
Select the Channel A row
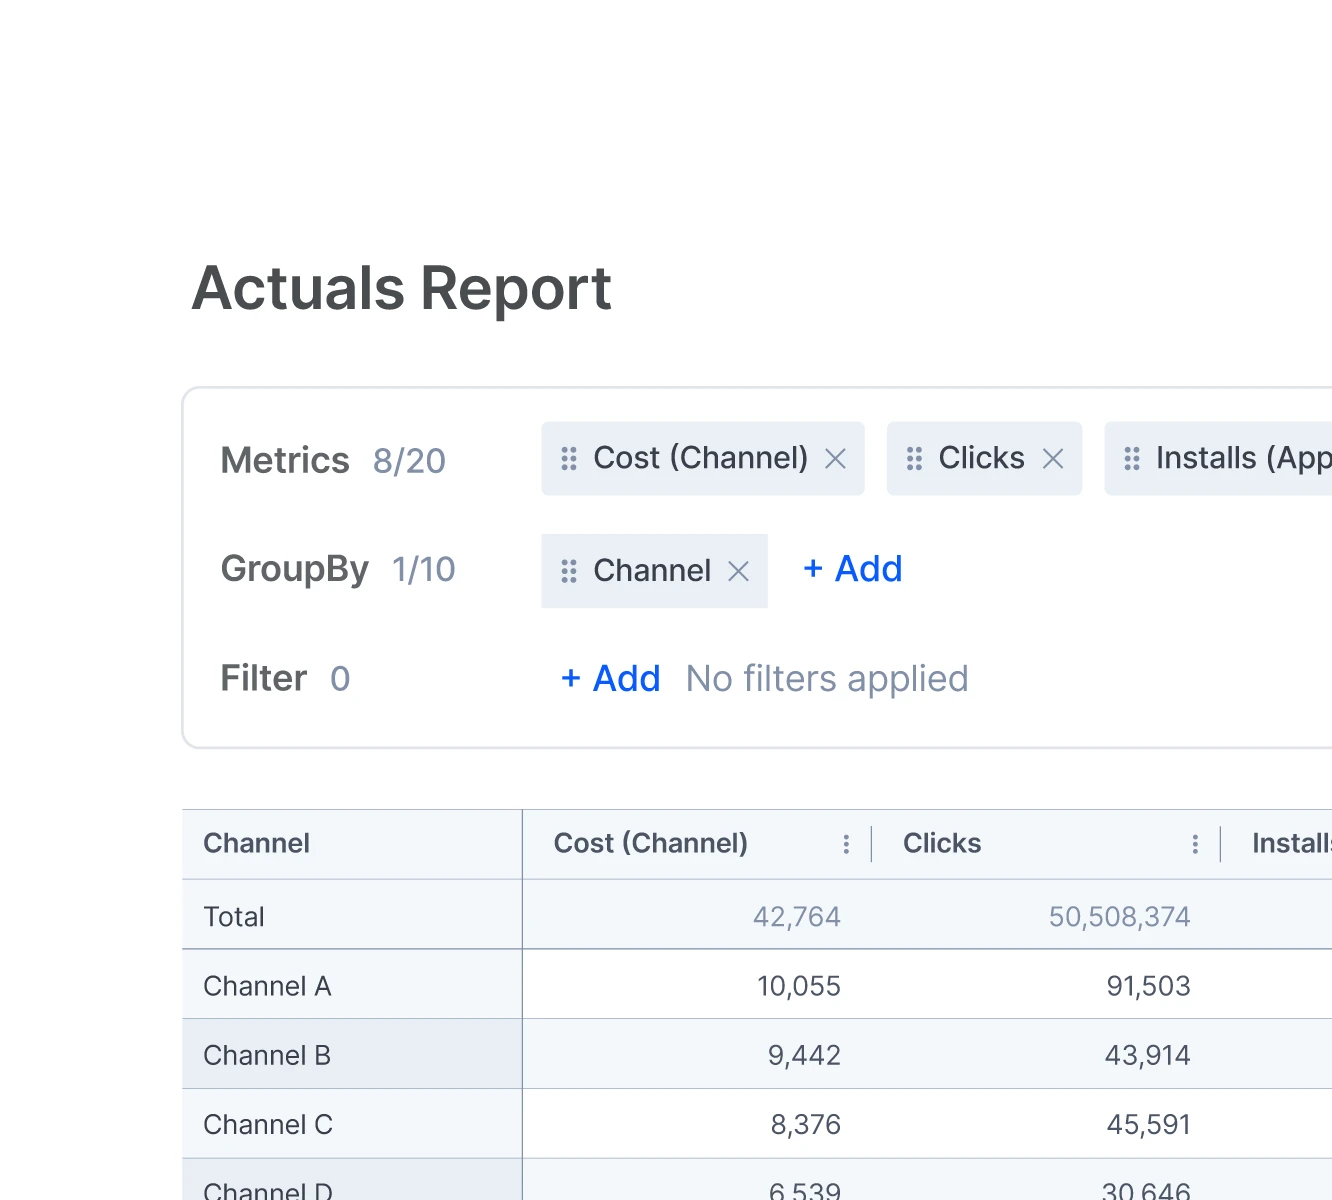(267, 986)
